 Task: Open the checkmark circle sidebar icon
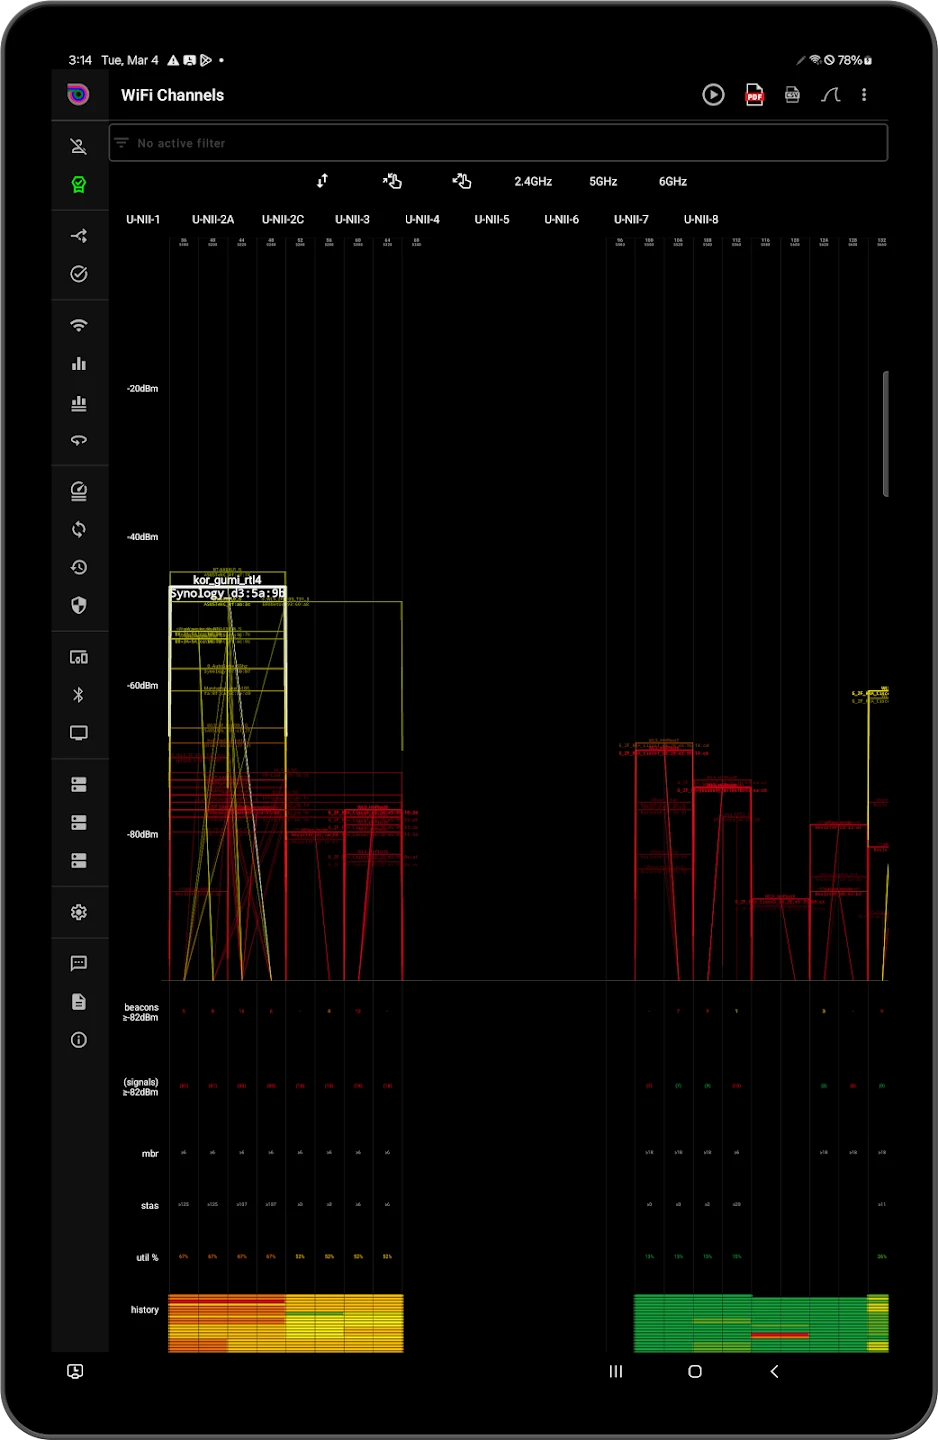click(79, 274)
